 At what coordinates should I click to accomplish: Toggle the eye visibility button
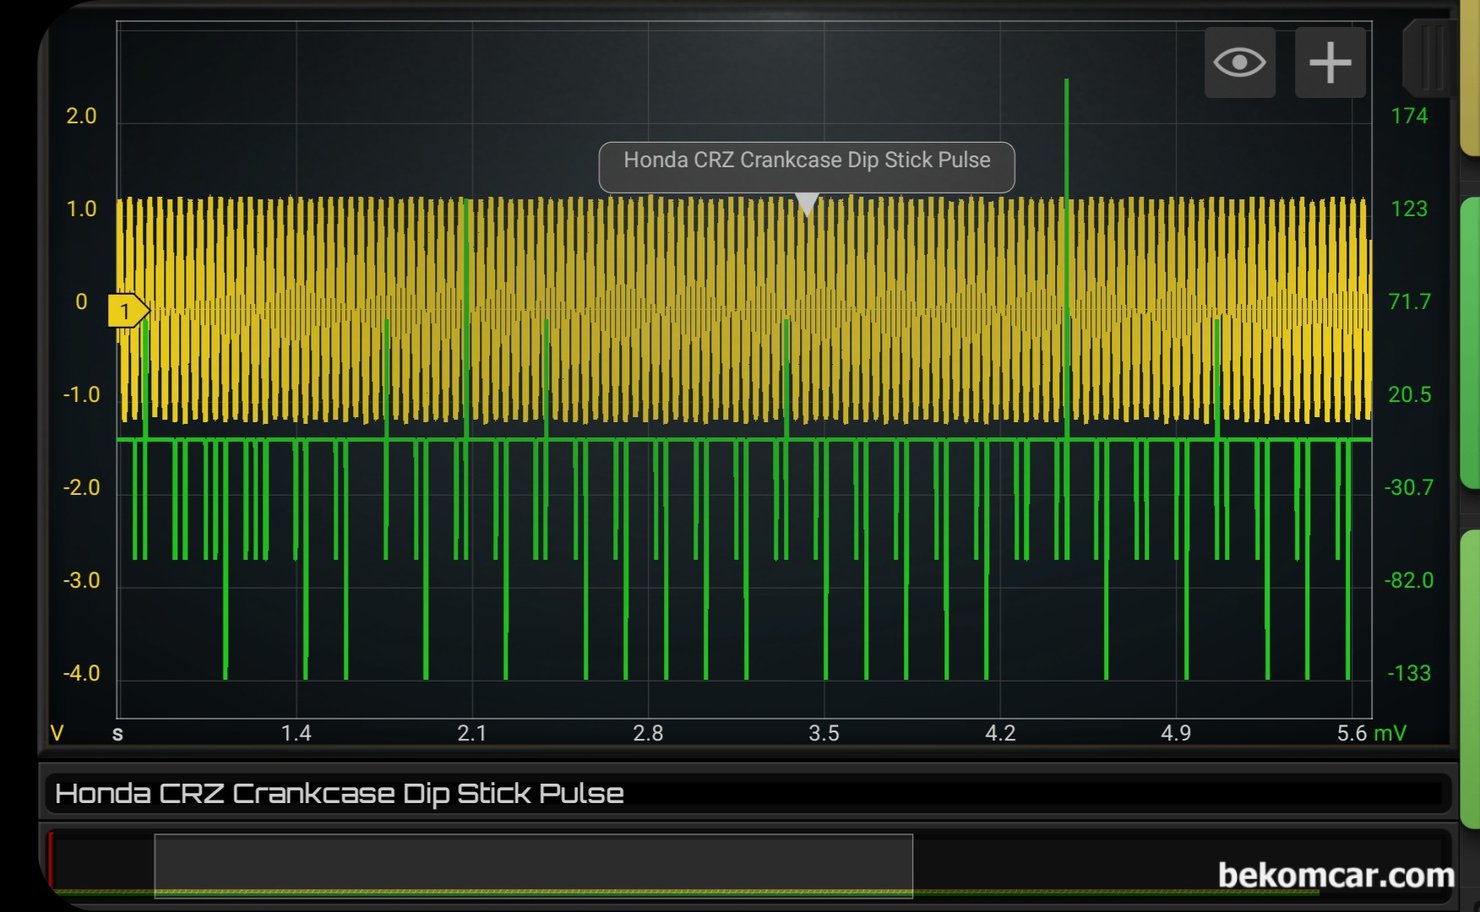pyautogui.click(x=1239, y=63)
